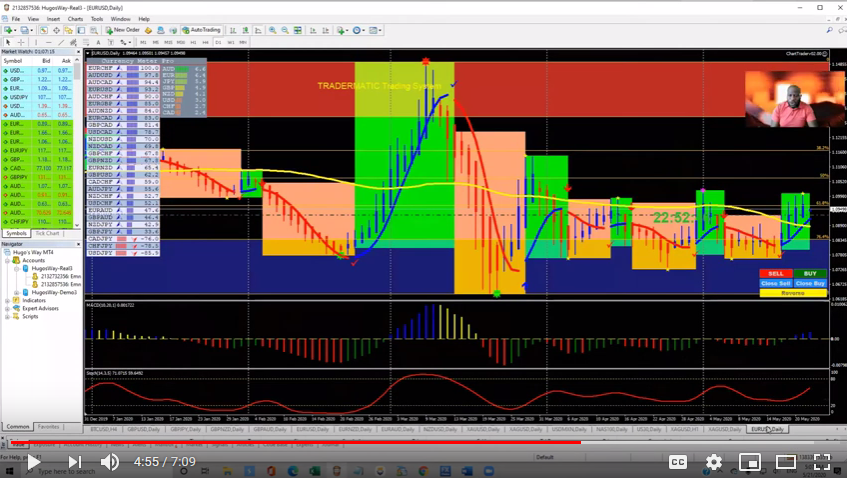847x478 pixels.
Task: Open the Data Window crosshair toolbar icon
Action: (56, 30)
